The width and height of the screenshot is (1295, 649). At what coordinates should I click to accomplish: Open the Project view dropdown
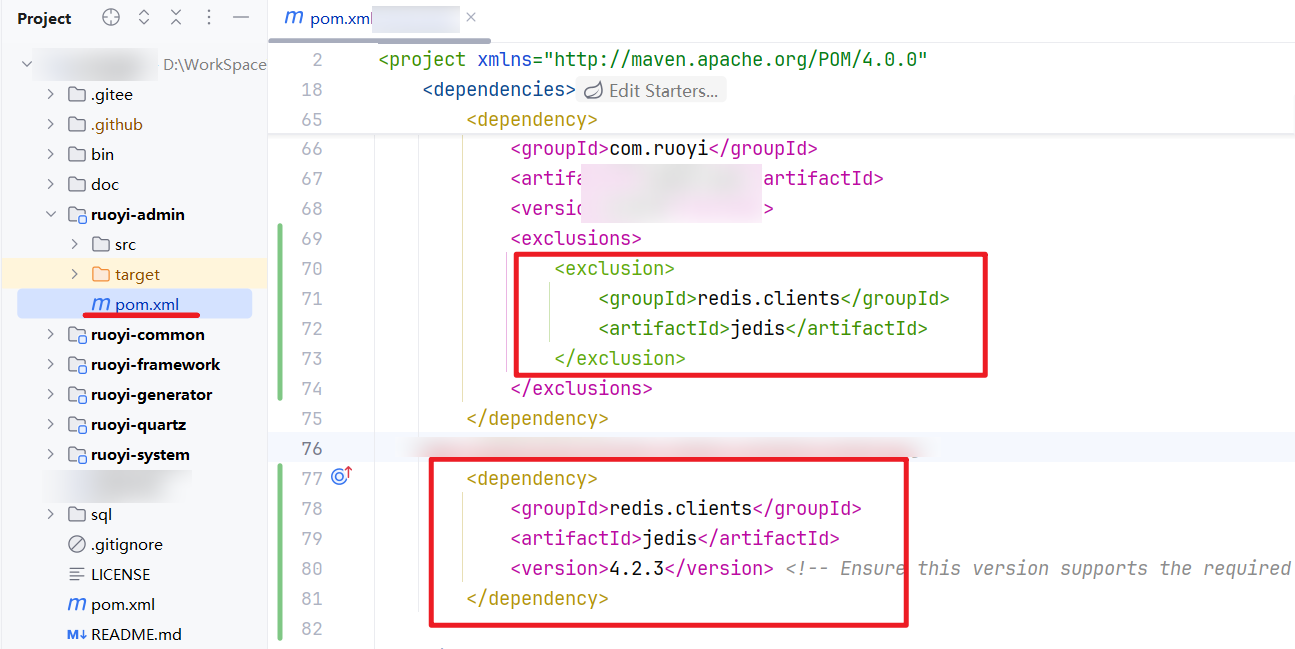(45, 18)
